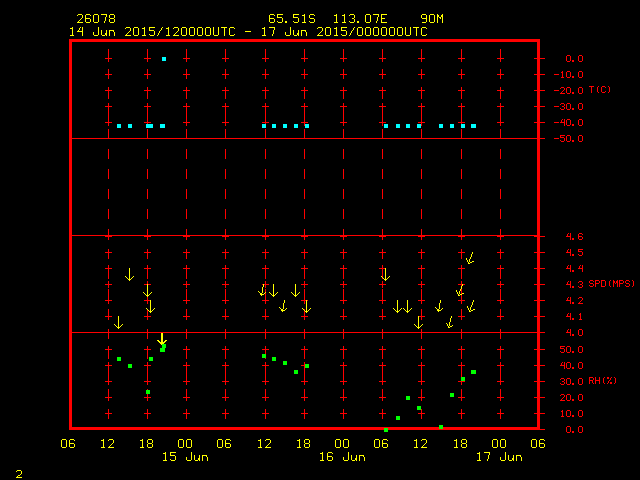This screenshot has width=640, height=480.
Task: Click the 90M elevation label
Action: tap(433, 19)
